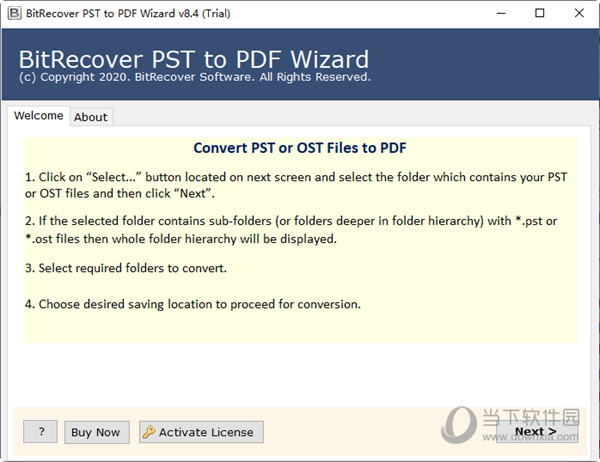Click the 'BitRecover PST to PDF Wizard' banner title
This screenshot has height=462, width=600.
coord(194,59)
